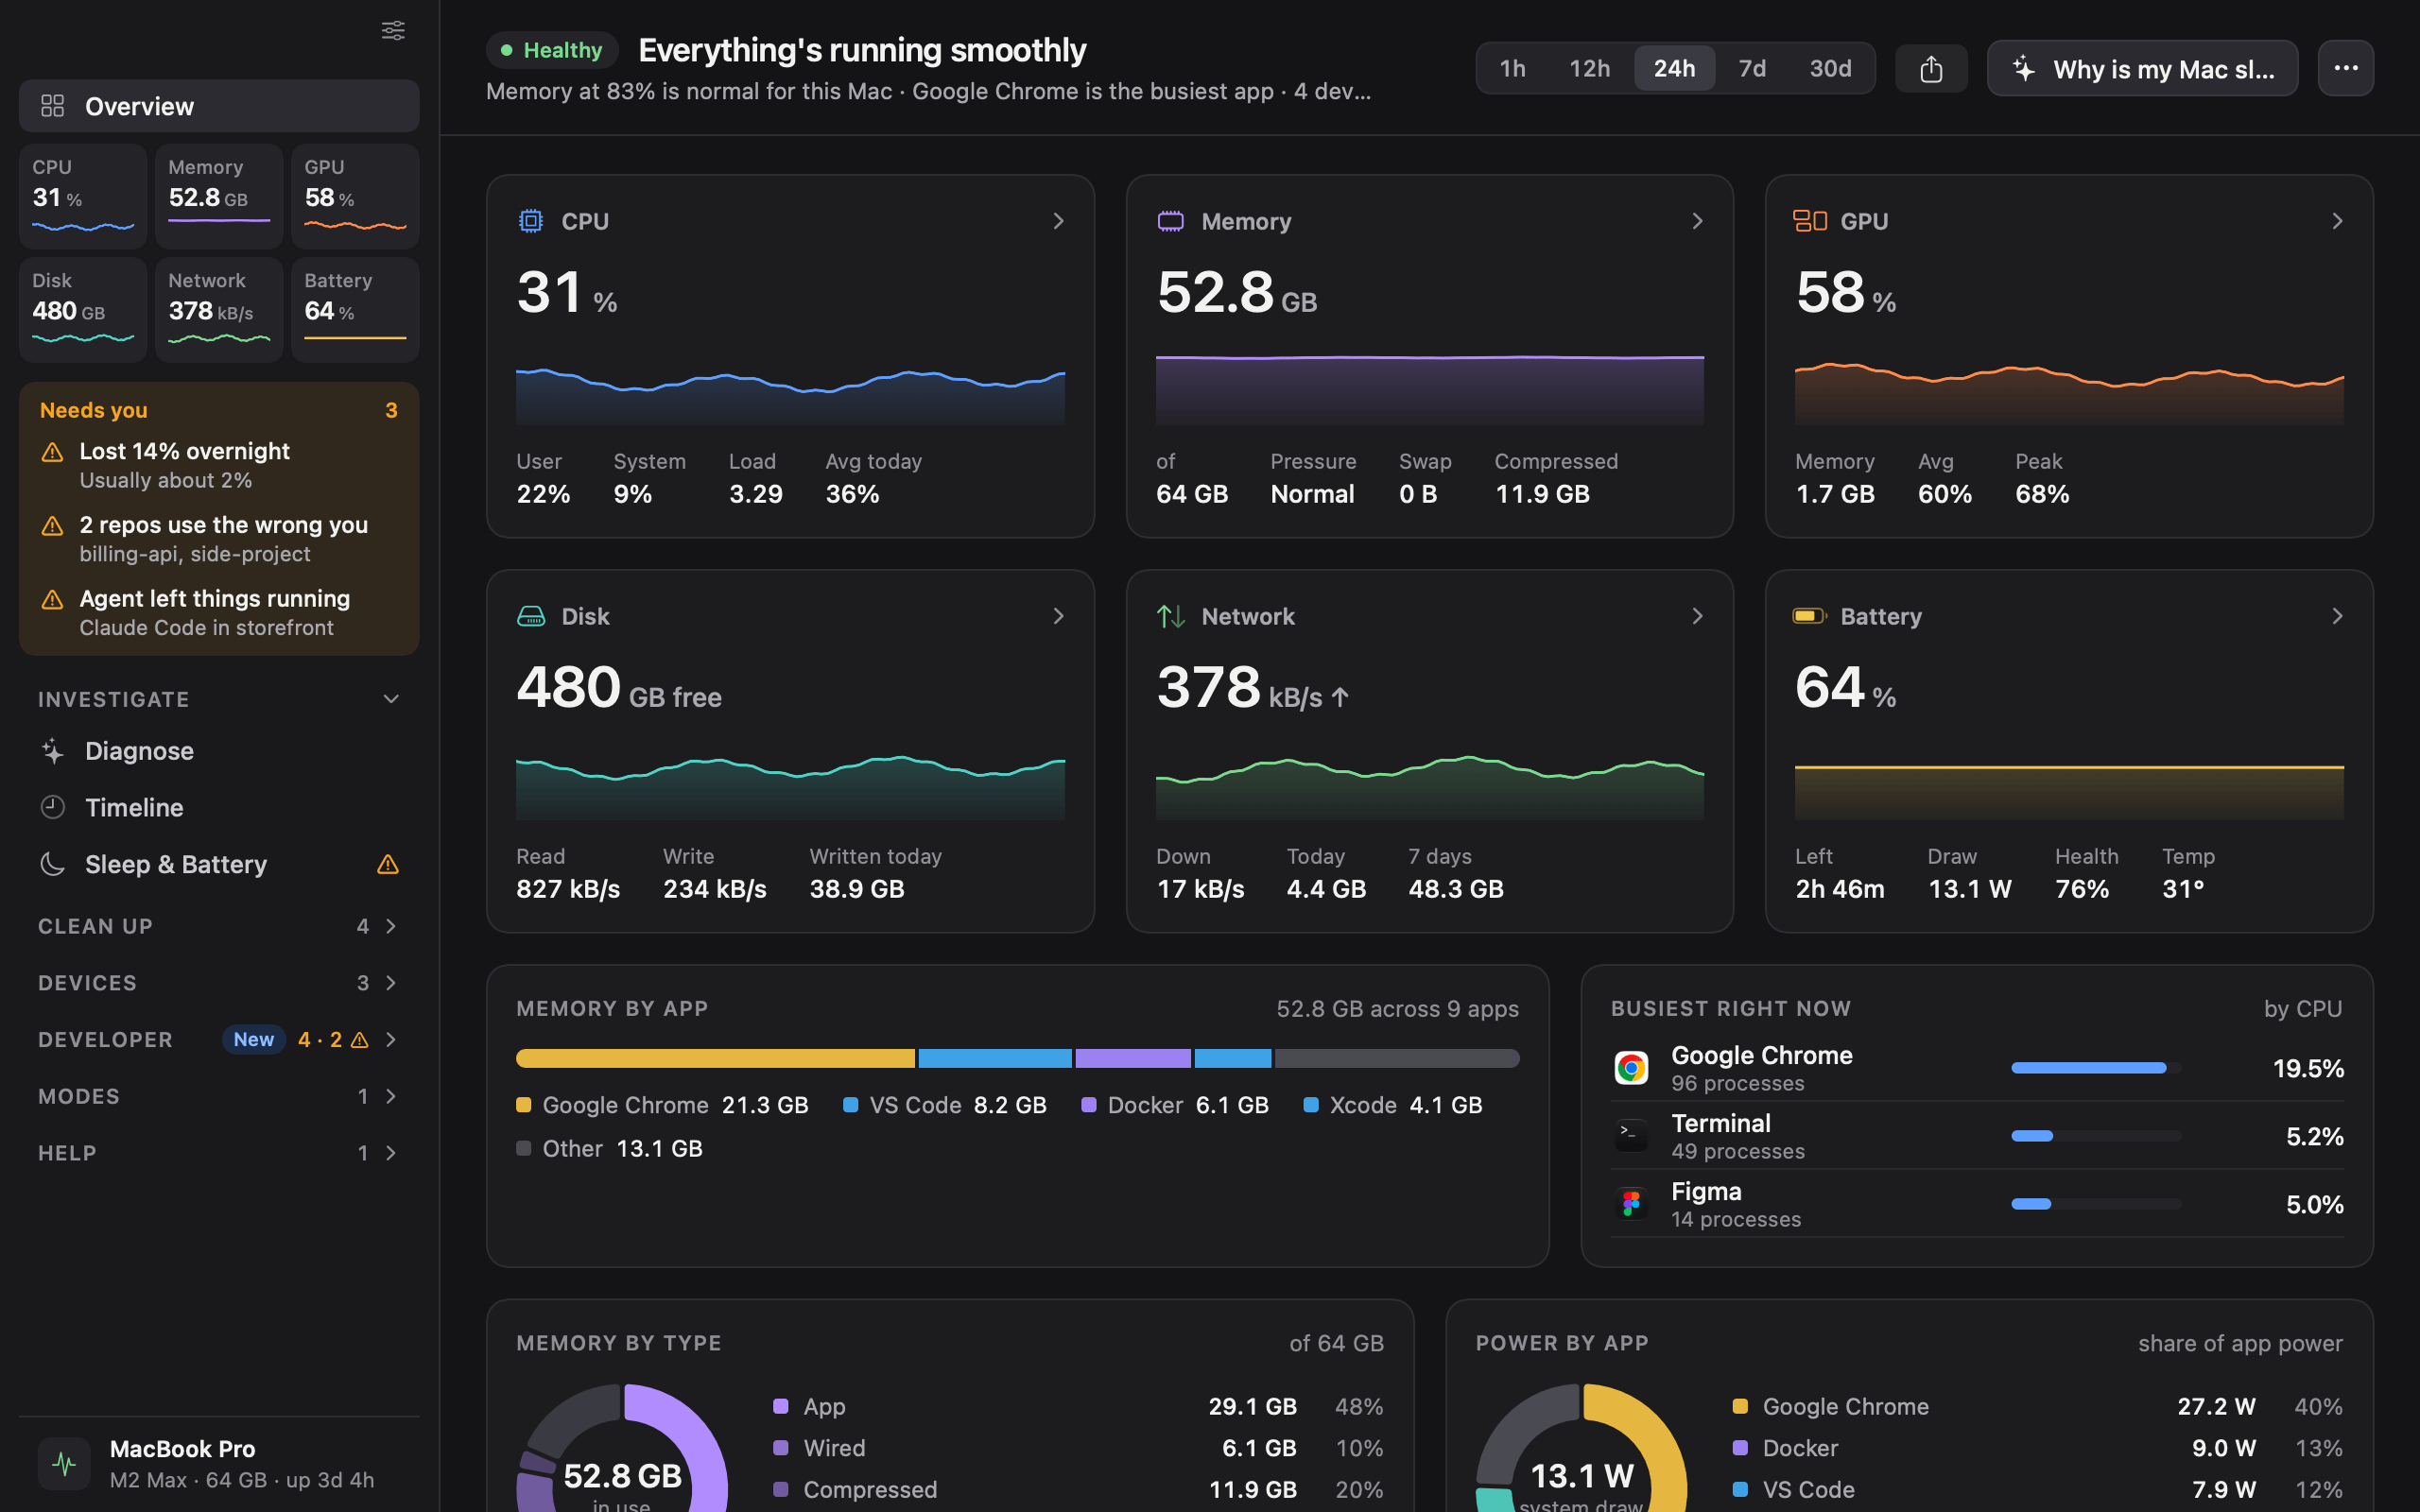Open 'Agent left things running' alert

point(219,613)
